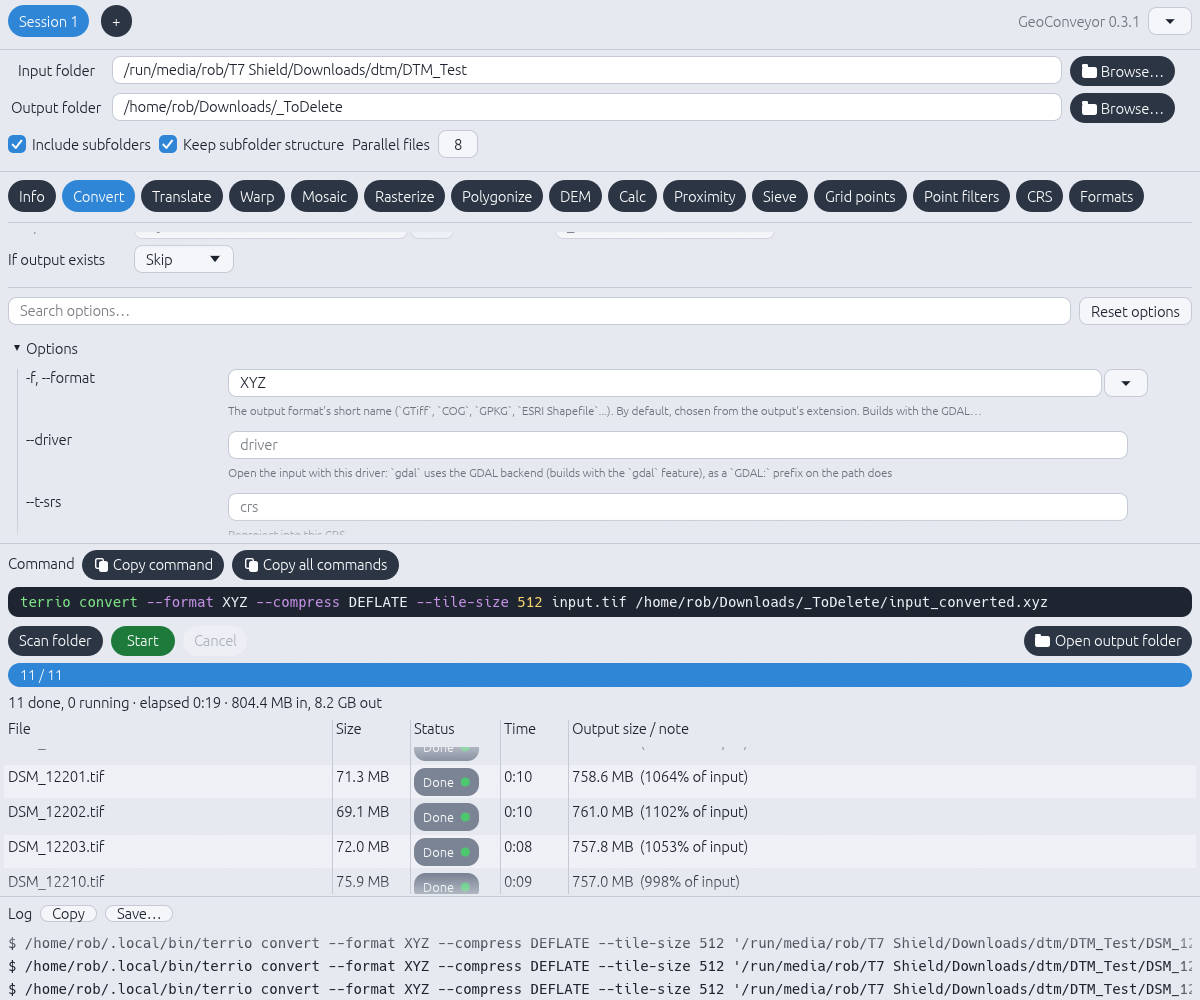Image resolution: width=1200 pixels, height=1000 pixels.
Task: Open the Point filters tab
Action: (x=961, y=196)
